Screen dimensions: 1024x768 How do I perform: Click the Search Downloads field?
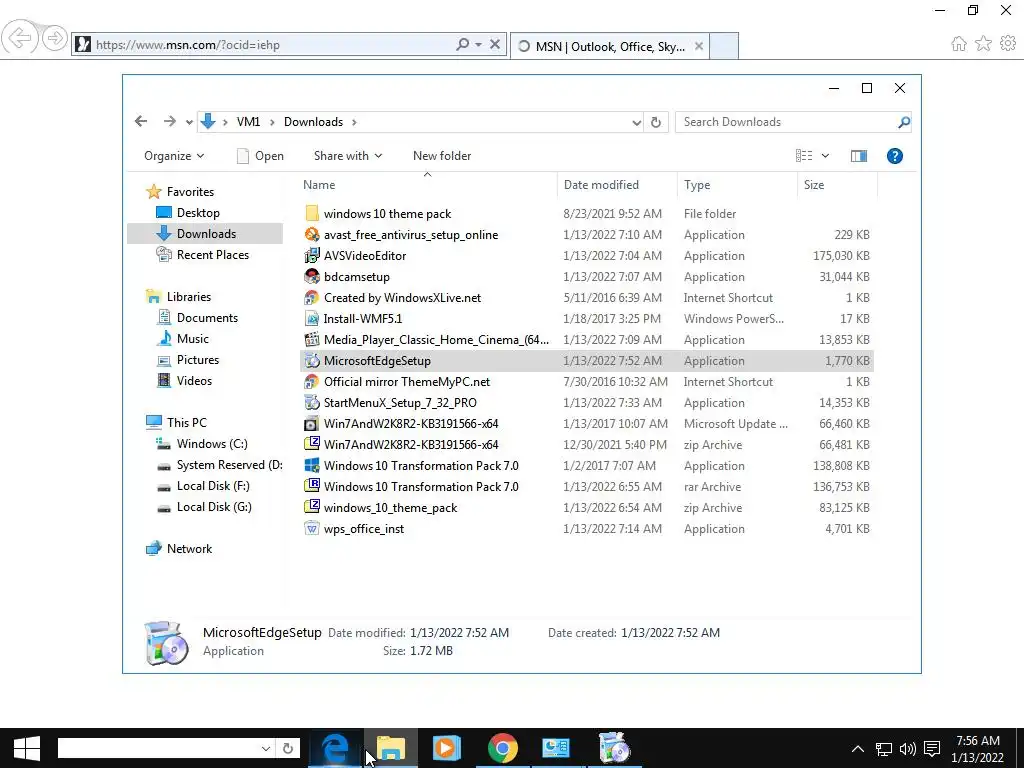click(787, 122)
